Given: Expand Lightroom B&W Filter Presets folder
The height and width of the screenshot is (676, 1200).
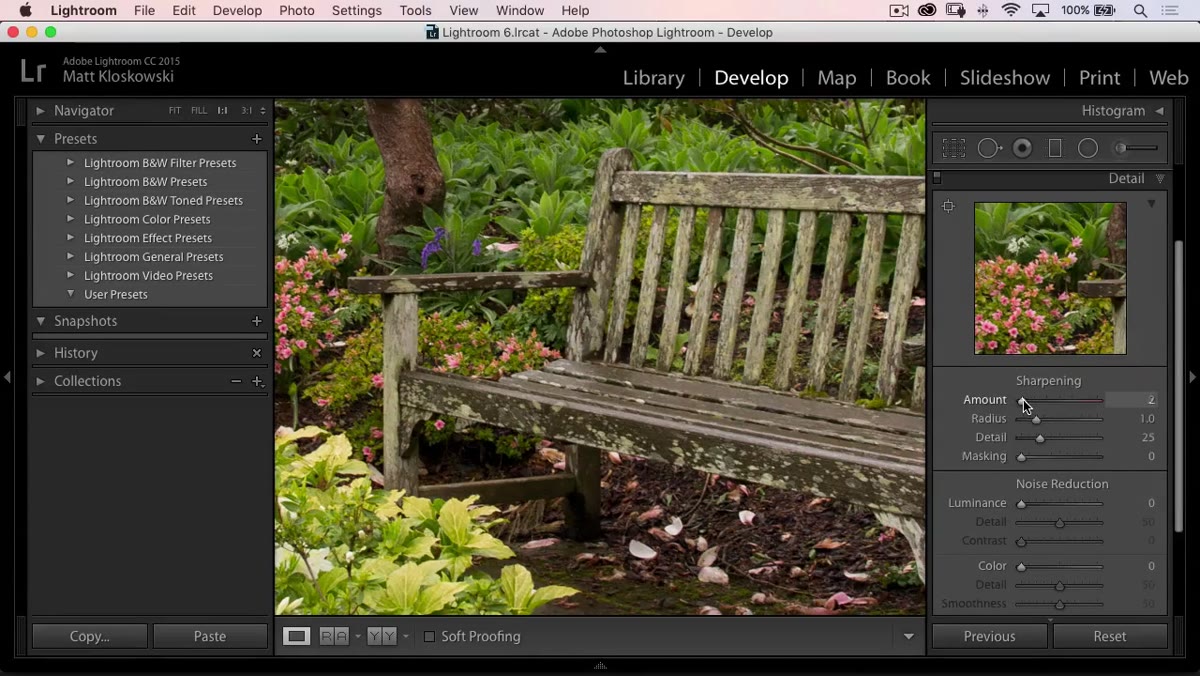Looking at the screenshot, I should pos(70,162).
